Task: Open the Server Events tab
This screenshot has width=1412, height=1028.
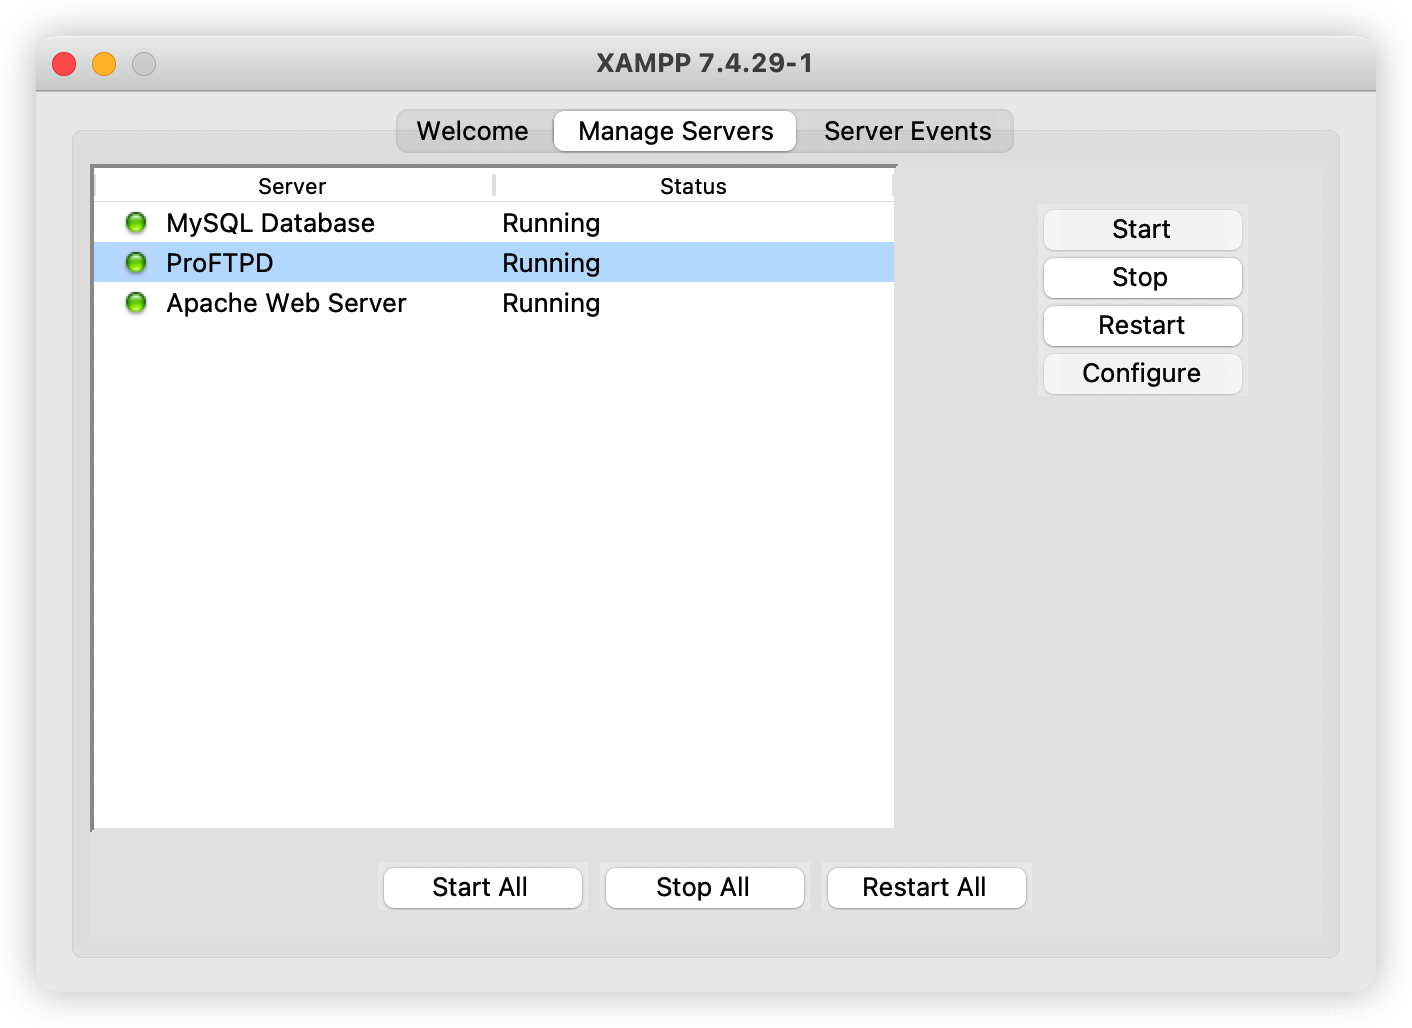Action: 906,131
